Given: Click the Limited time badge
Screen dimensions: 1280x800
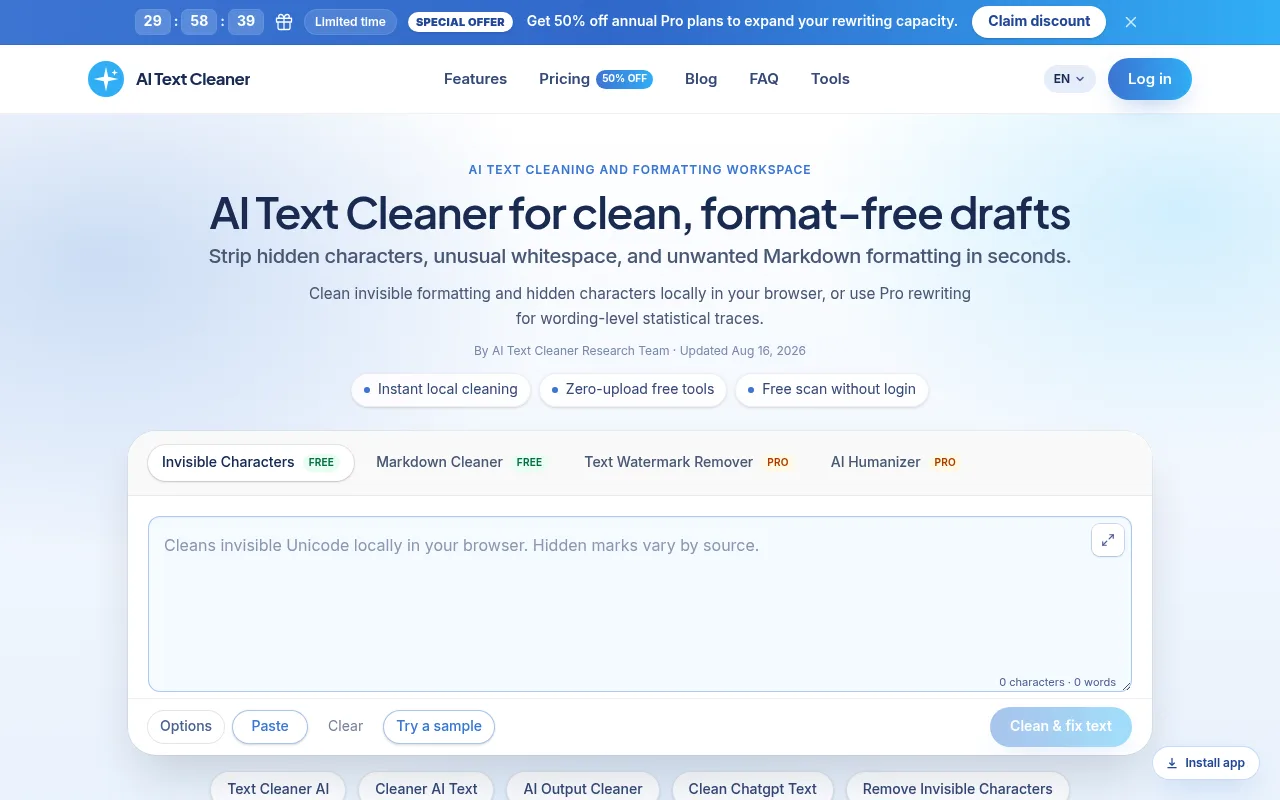Looking at the screenshot, I should click(x=350, y=22).
